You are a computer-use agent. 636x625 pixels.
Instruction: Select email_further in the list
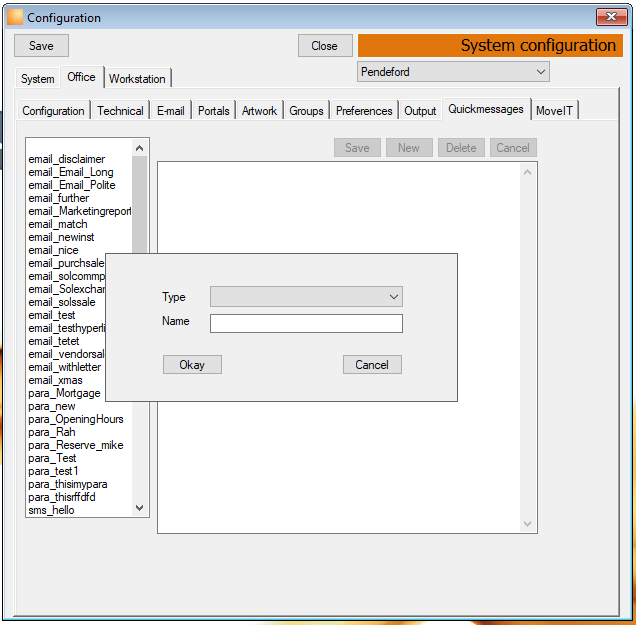(58, 198)
